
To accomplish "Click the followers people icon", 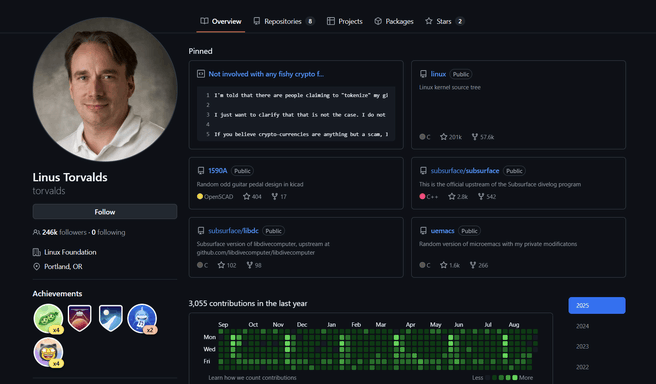I will [x=36, y=232].
